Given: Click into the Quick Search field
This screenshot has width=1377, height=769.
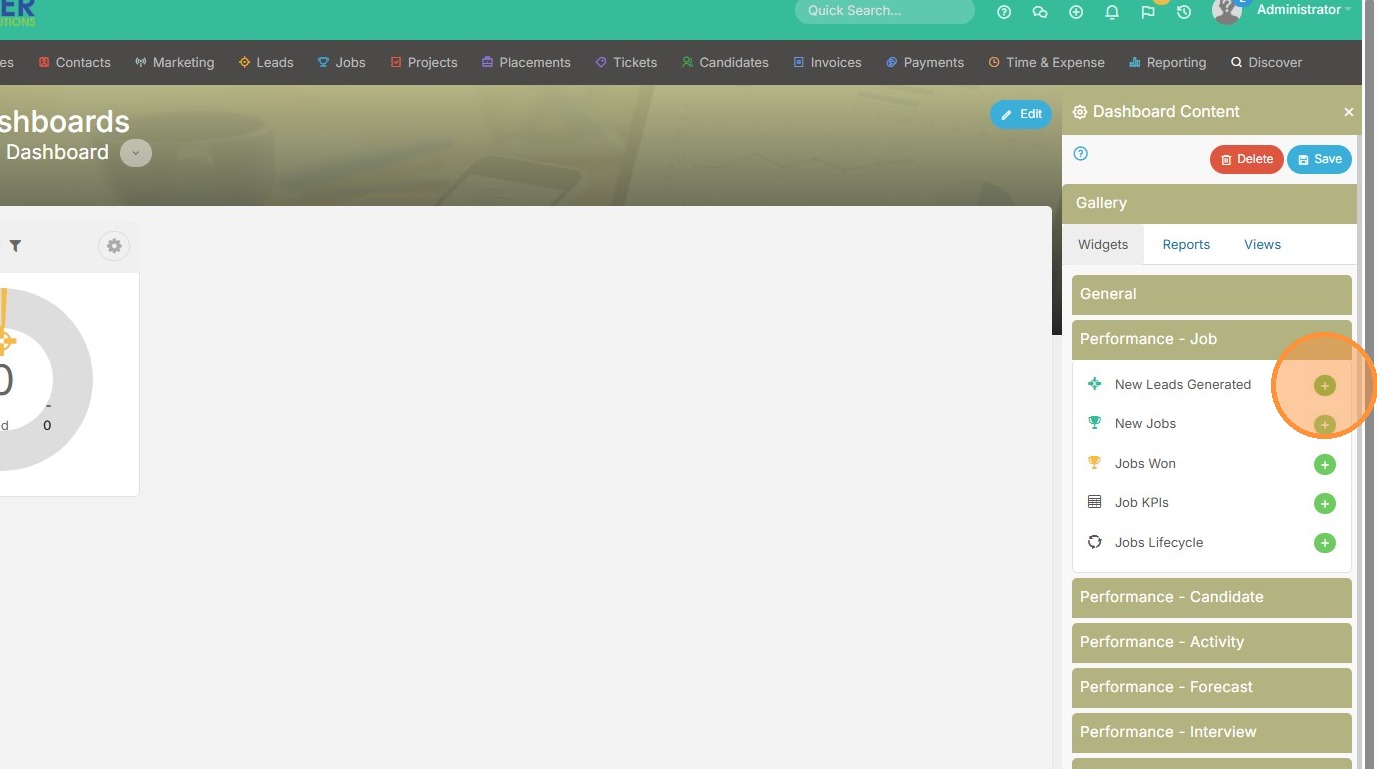Looking at the screenshot, I should [885, 11].
